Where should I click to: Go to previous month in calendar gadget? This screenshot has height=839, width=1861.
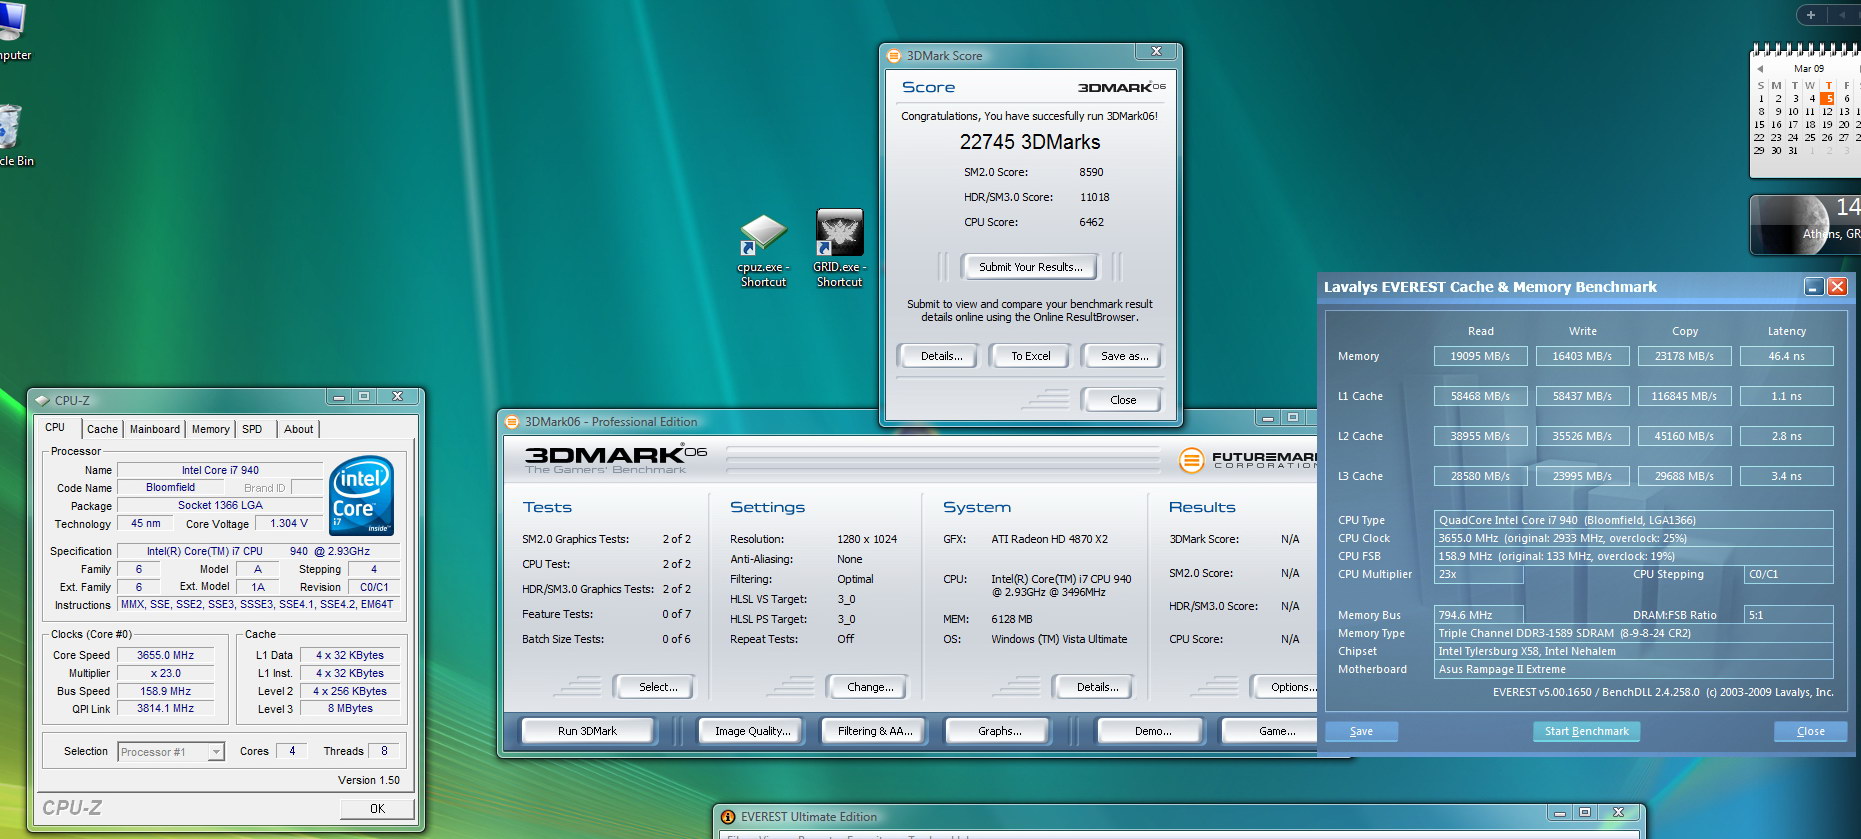click(1760, 69)
